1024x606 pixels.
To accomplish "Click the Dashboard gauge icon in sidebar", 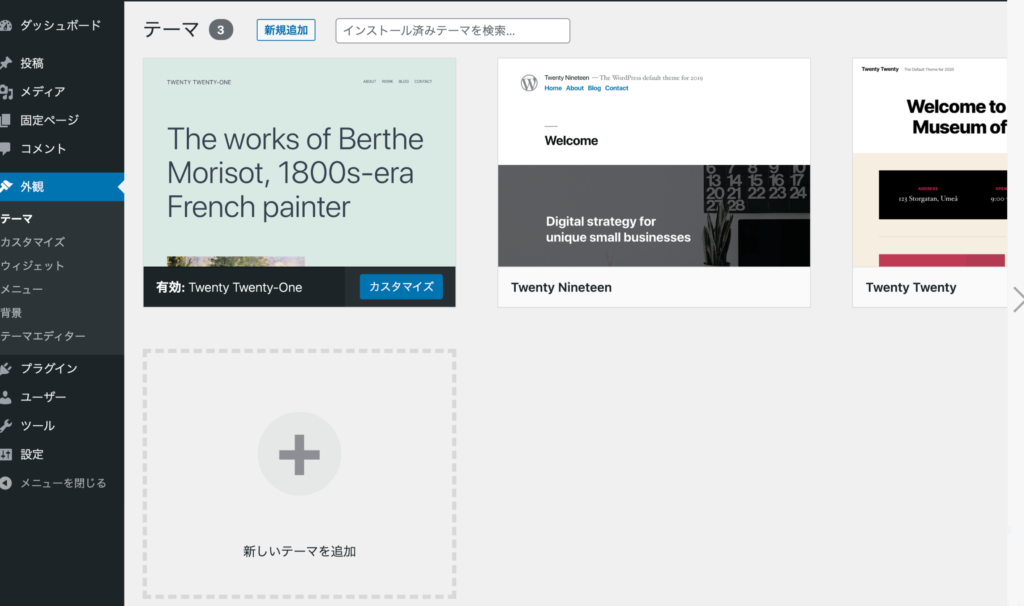I will click(6, 25).
